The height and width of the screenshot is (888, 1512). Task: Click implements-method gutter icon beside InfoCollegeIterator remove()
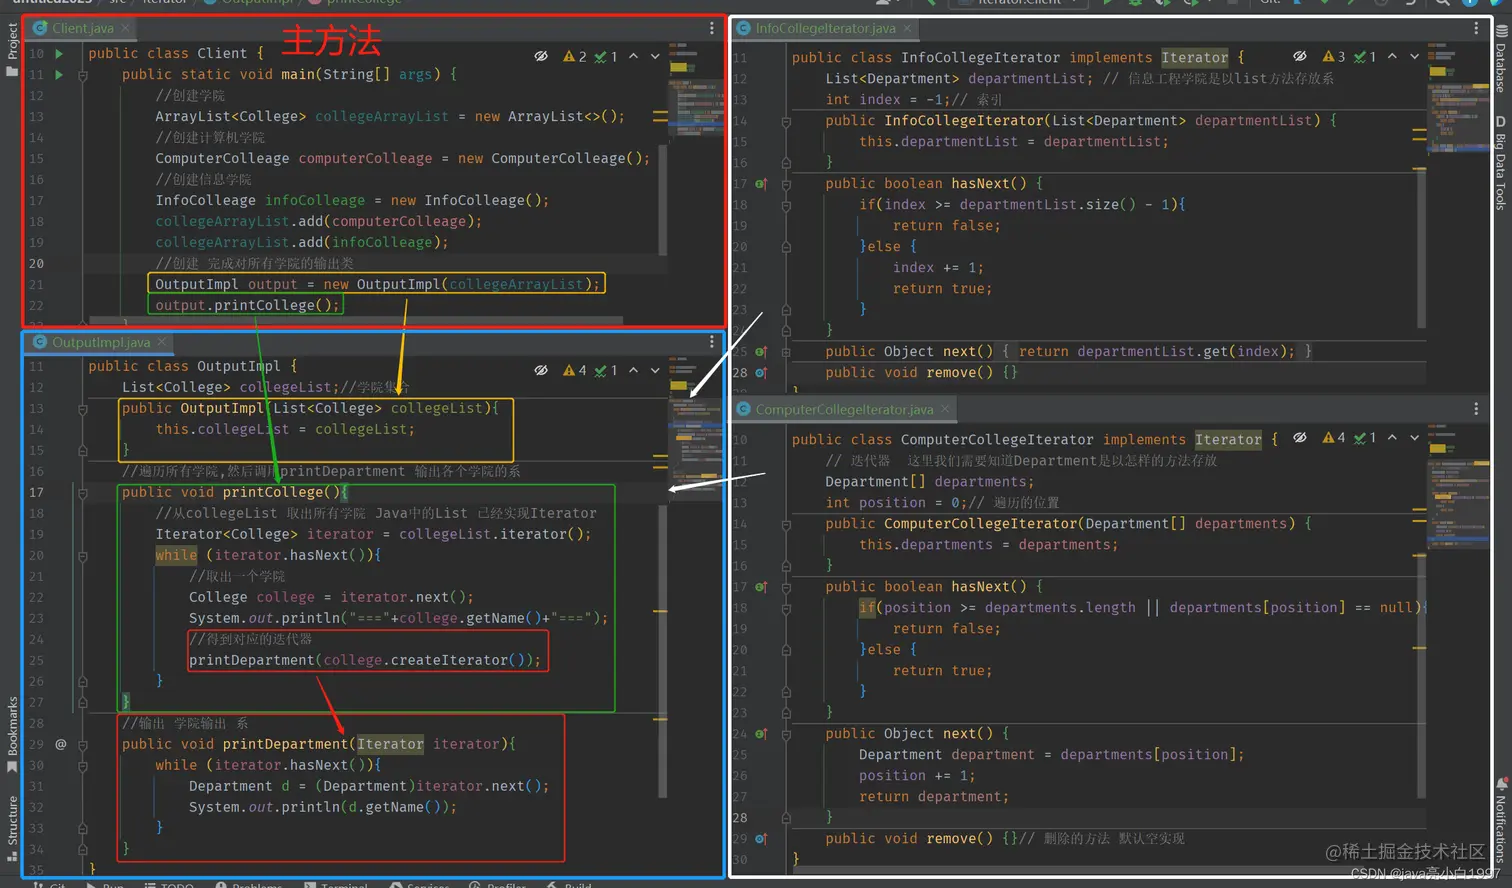[x=761, y=373]
